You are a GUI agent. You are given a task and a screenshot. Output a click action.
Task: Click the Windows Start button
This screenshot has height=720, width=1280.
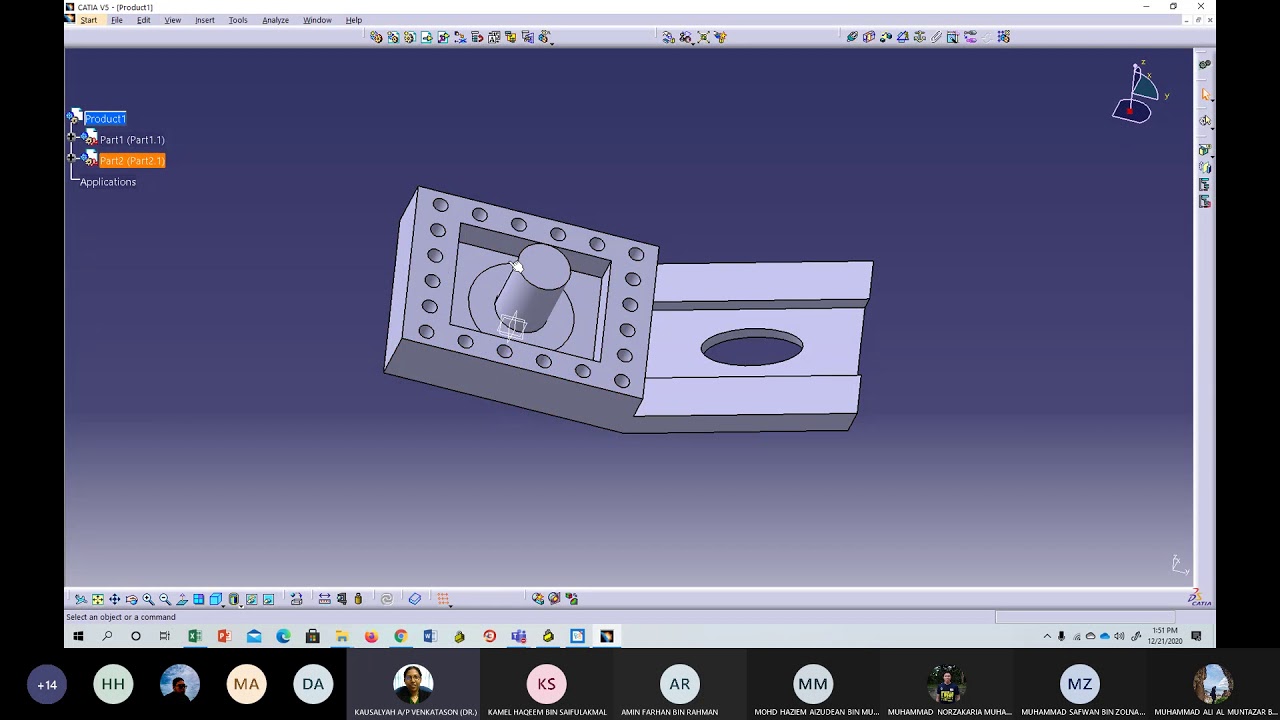(78, 636)
